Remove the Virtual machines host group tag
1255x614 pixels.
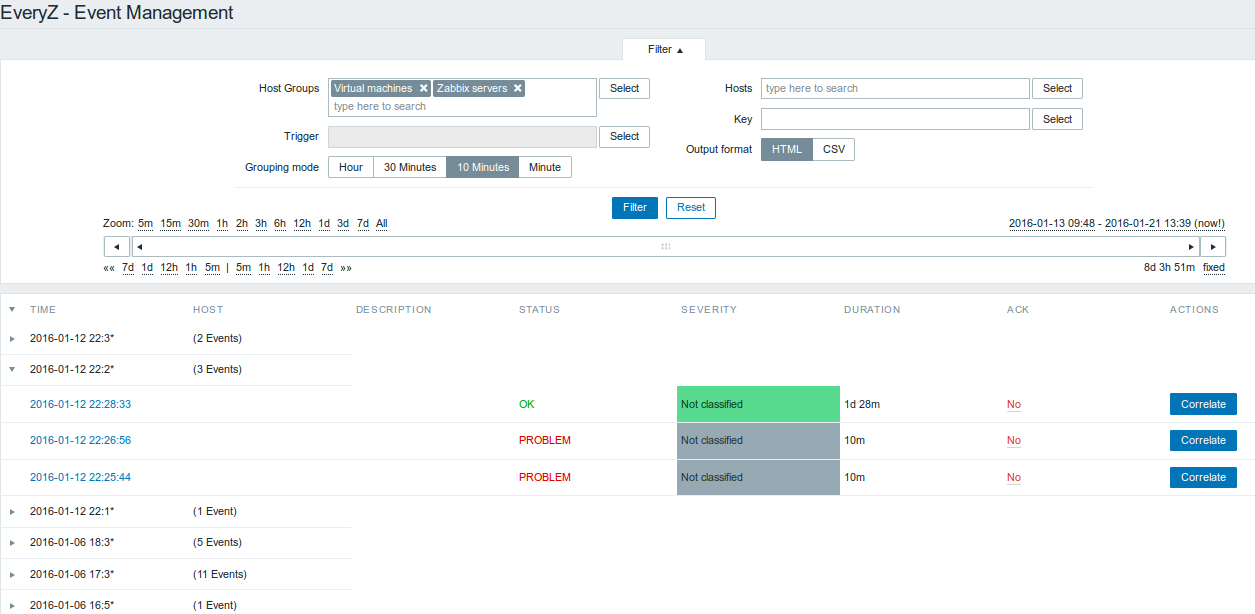[424, 88]
